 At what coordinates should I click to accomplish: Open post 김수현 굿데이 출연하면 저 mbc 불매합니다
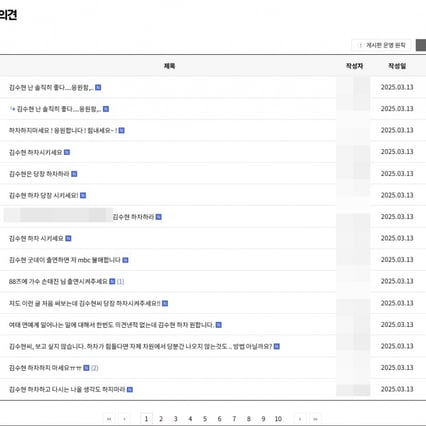tap(65, 260)
